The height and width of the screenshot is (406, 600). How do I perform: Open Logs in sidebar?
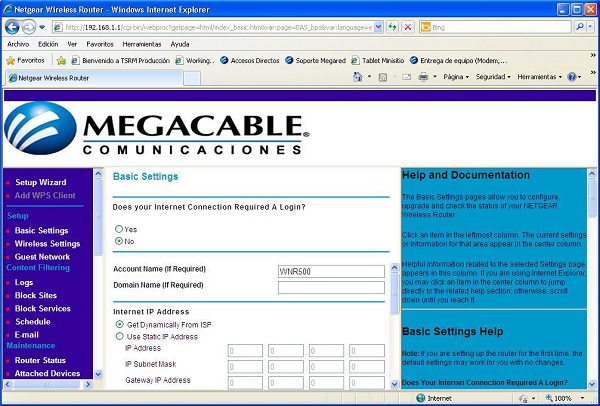pos(24,282)
